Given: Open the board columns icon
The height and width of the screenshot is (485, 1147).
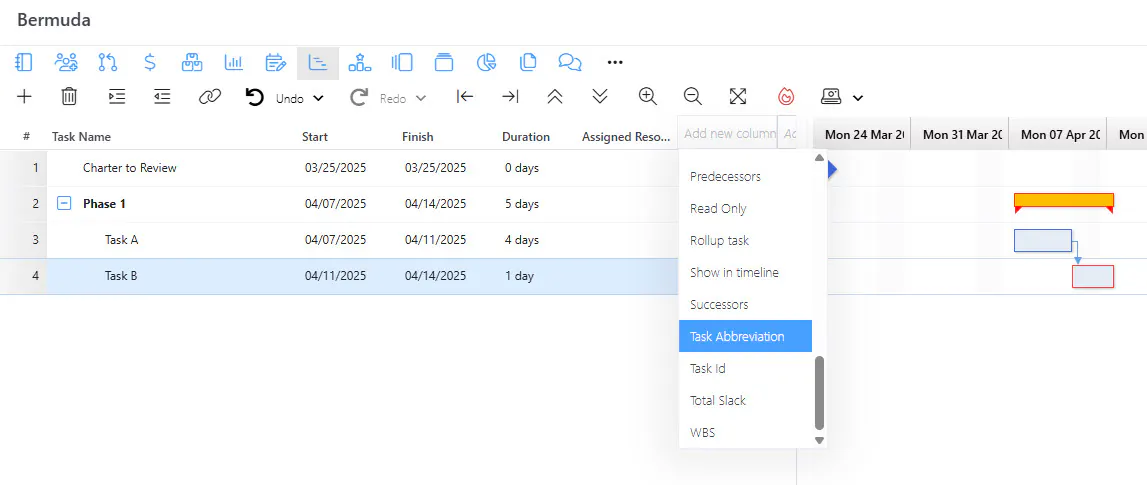Looking at the screenshot, I should point(402,62).
